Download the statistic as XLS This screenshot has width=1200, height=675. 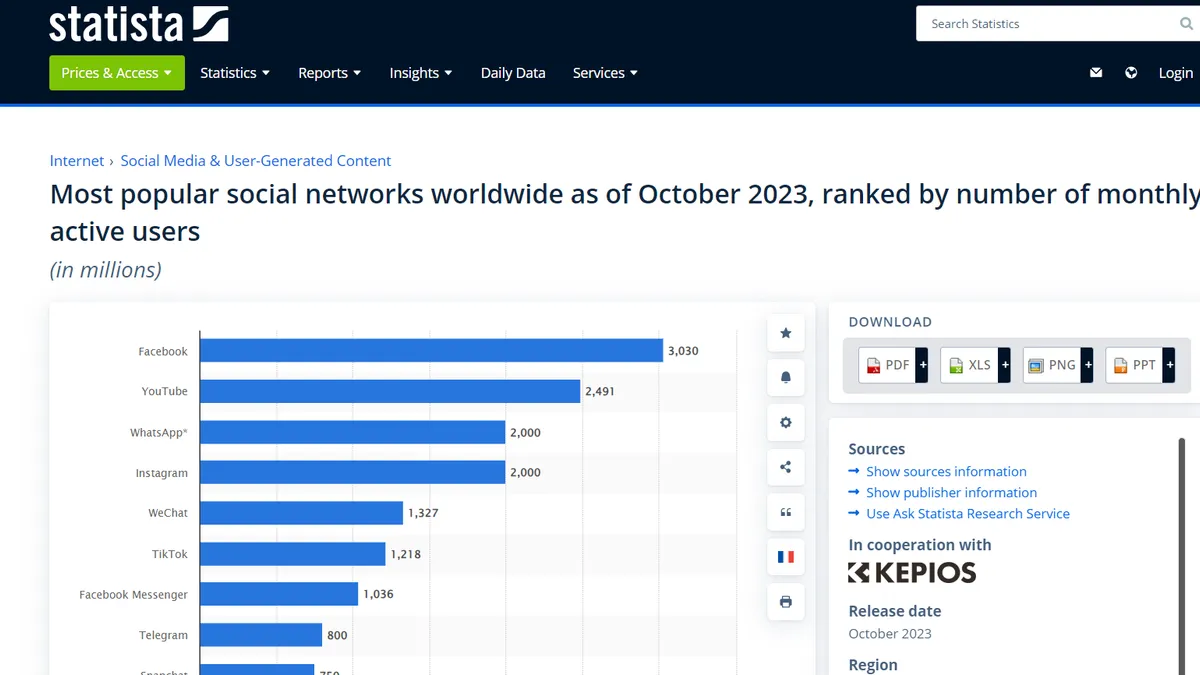click(976, 365)
